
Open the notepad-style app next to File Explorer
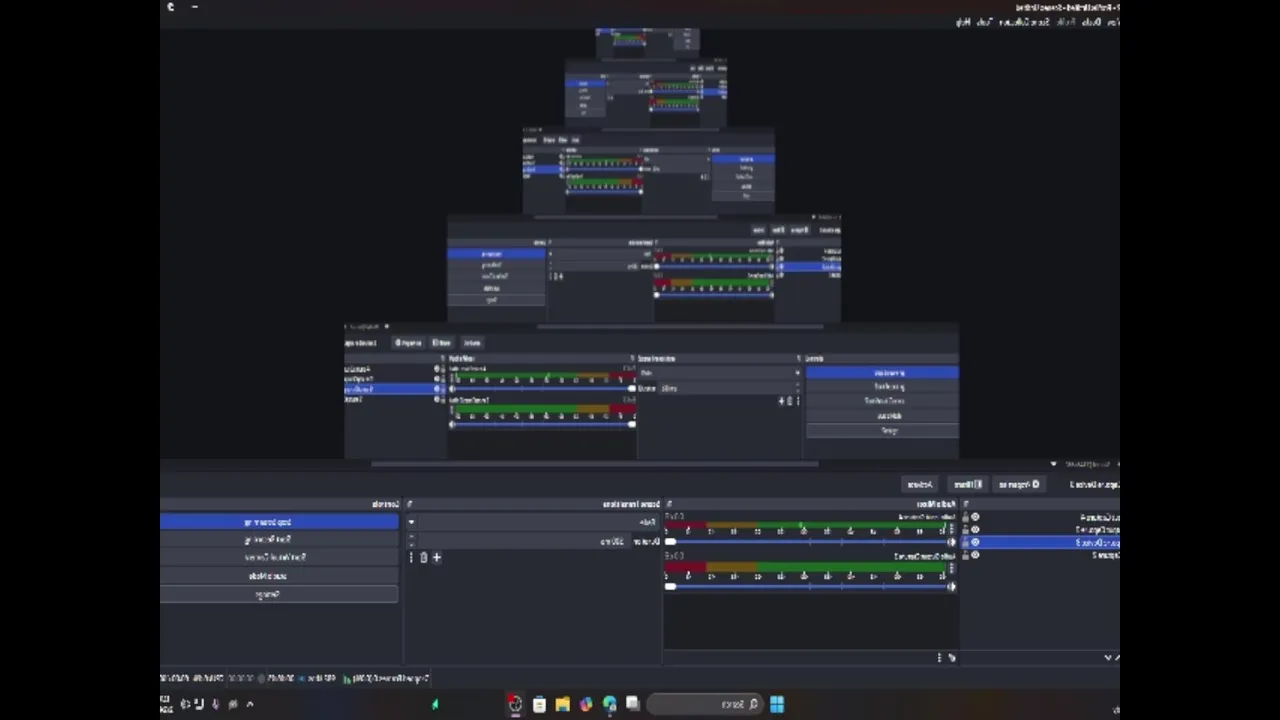[539, 704]
